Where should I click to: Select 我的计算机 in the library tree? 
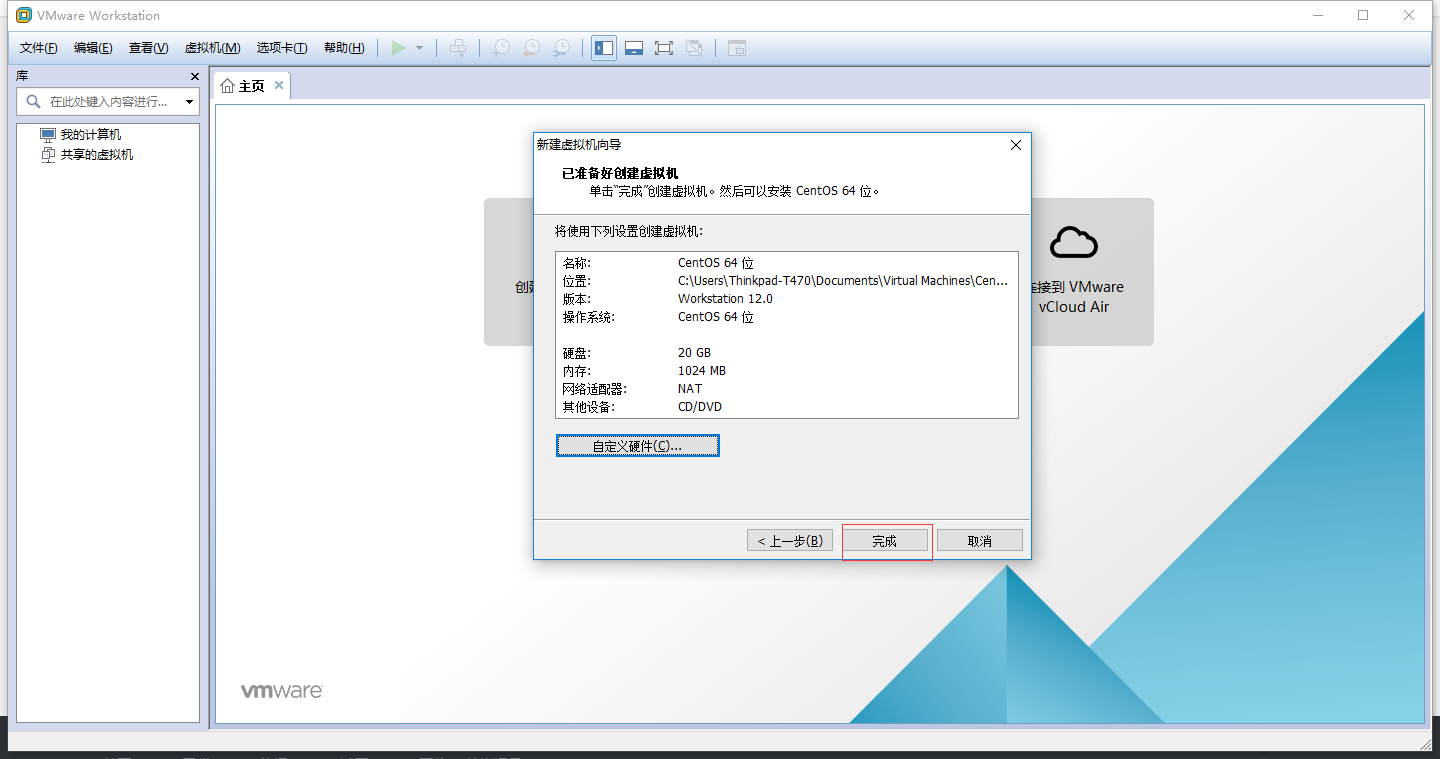pos(91,134)
